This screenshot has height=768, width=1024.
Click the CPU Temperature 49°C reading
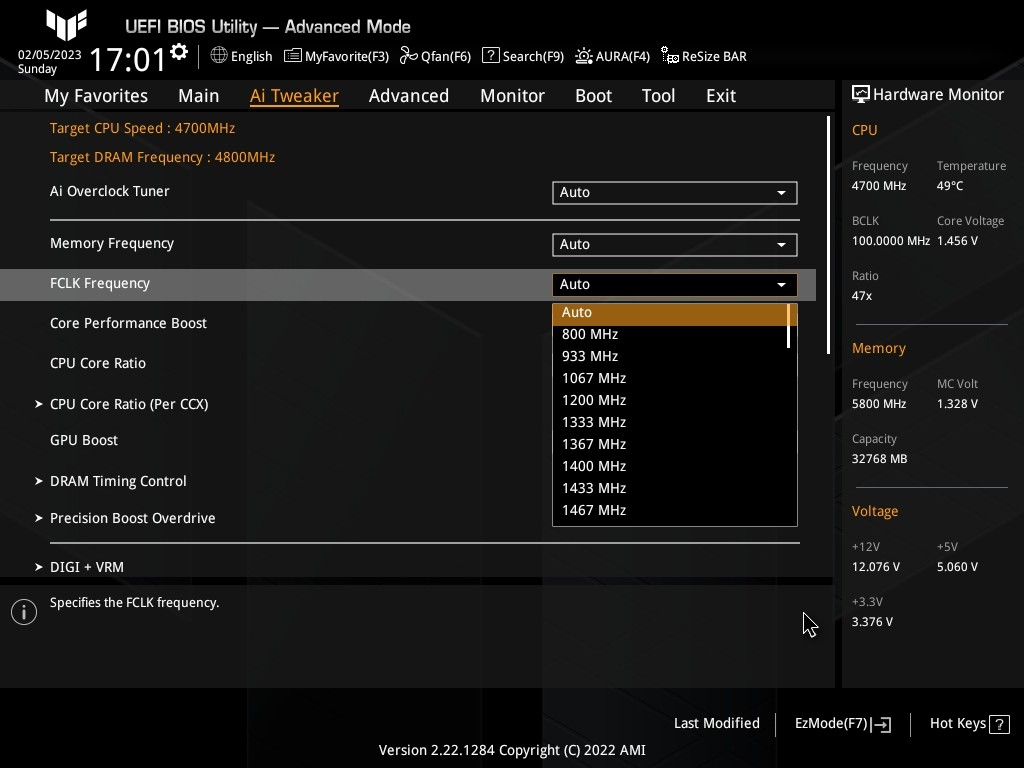[x=950, y=186]
